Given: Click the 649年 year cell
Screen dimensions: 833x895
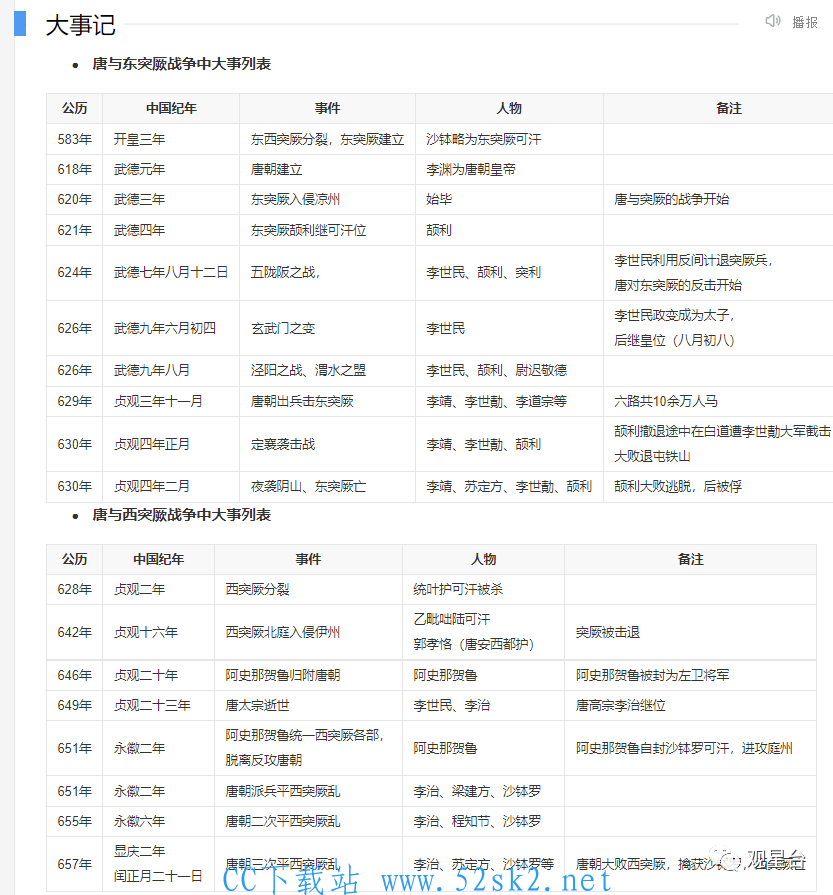Looking at the screenshot, I should [75, 705].
